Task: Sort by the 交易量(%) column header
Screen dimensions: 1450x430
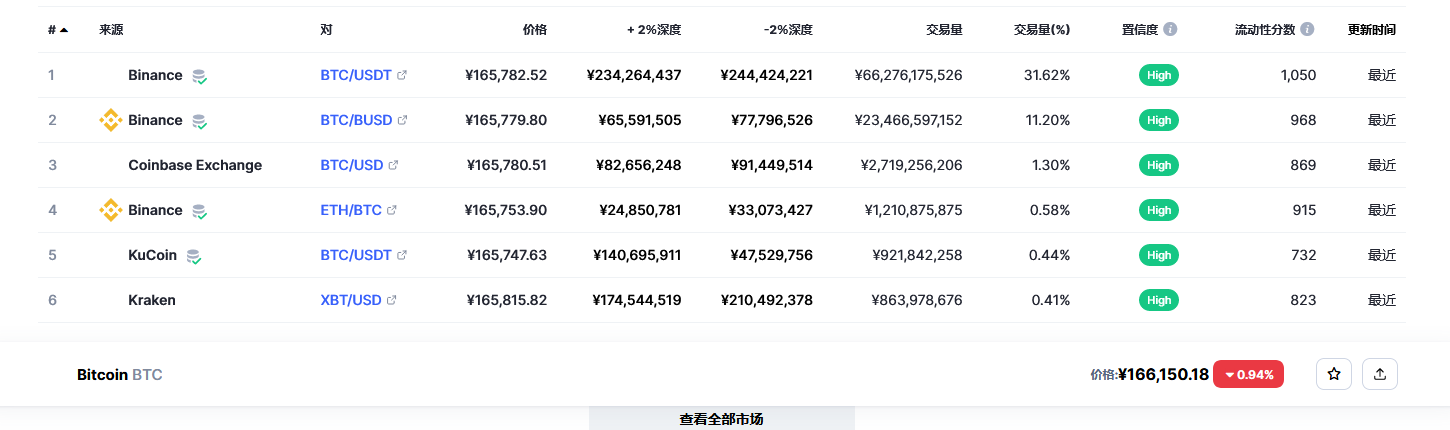Action: (1041, 30)
